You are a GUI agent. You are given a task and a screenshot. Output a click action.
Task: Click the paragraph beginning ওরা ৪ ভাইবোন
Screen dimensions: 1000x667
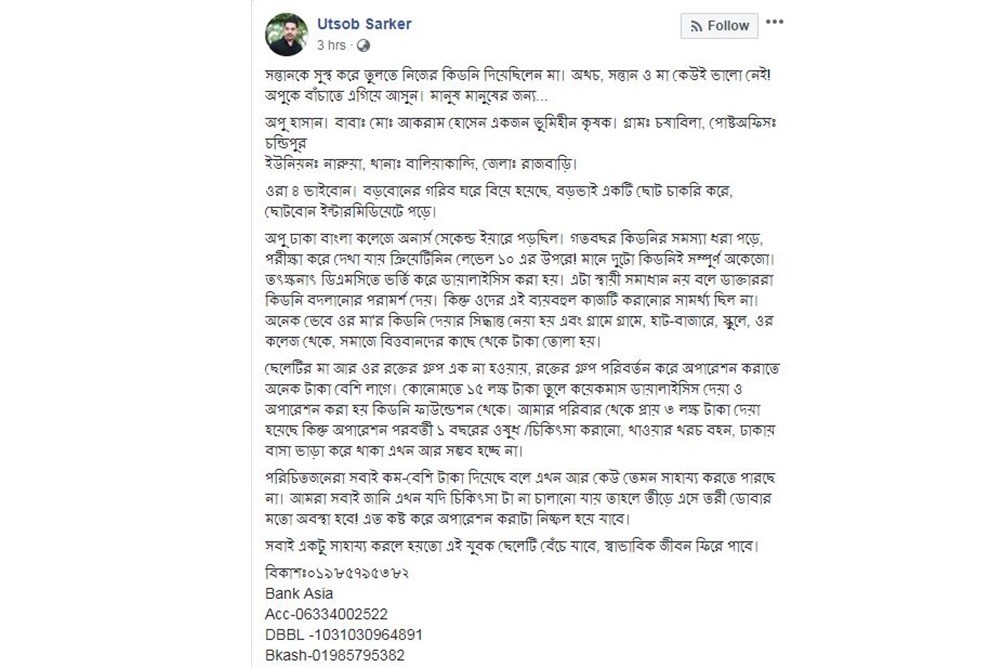(x=499, y=201)
